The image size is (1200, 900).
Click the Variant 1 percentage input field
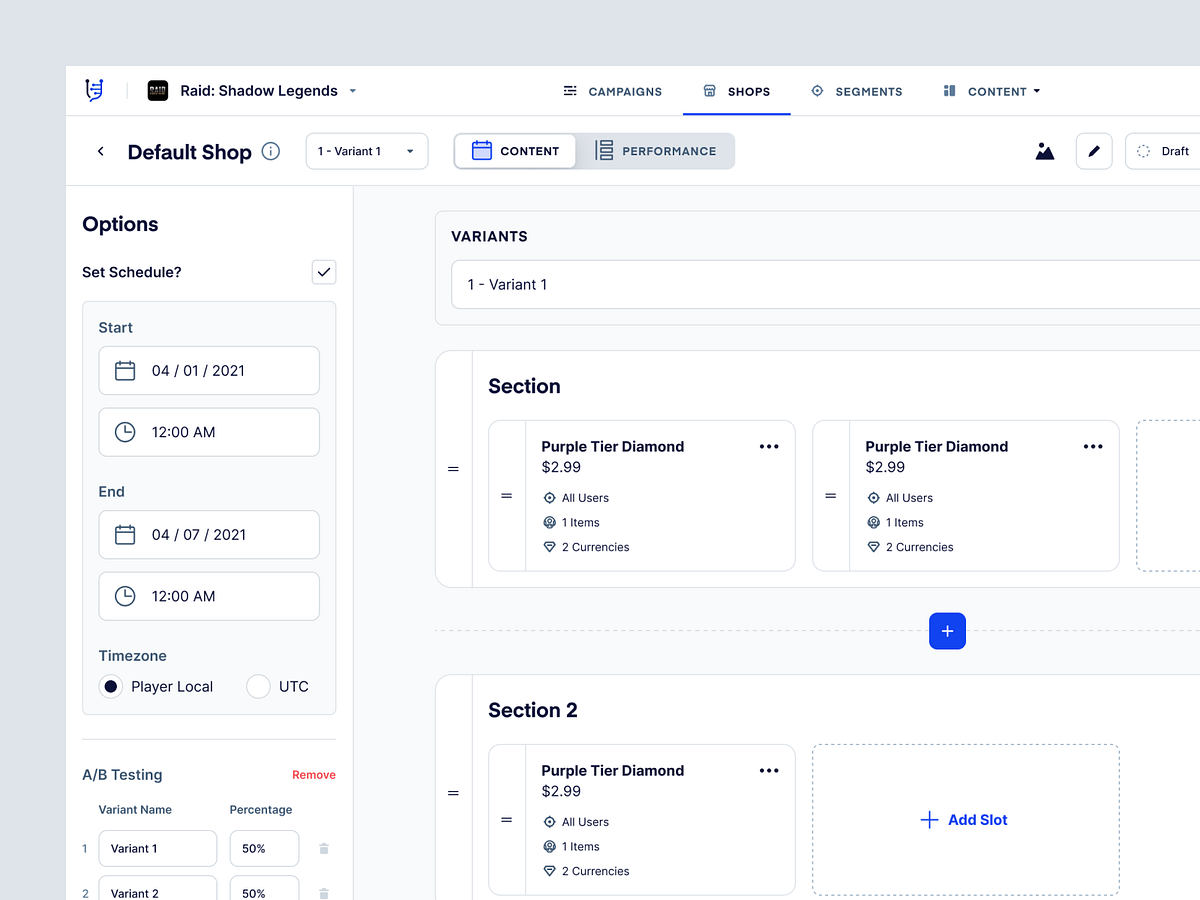coord(263,848)
